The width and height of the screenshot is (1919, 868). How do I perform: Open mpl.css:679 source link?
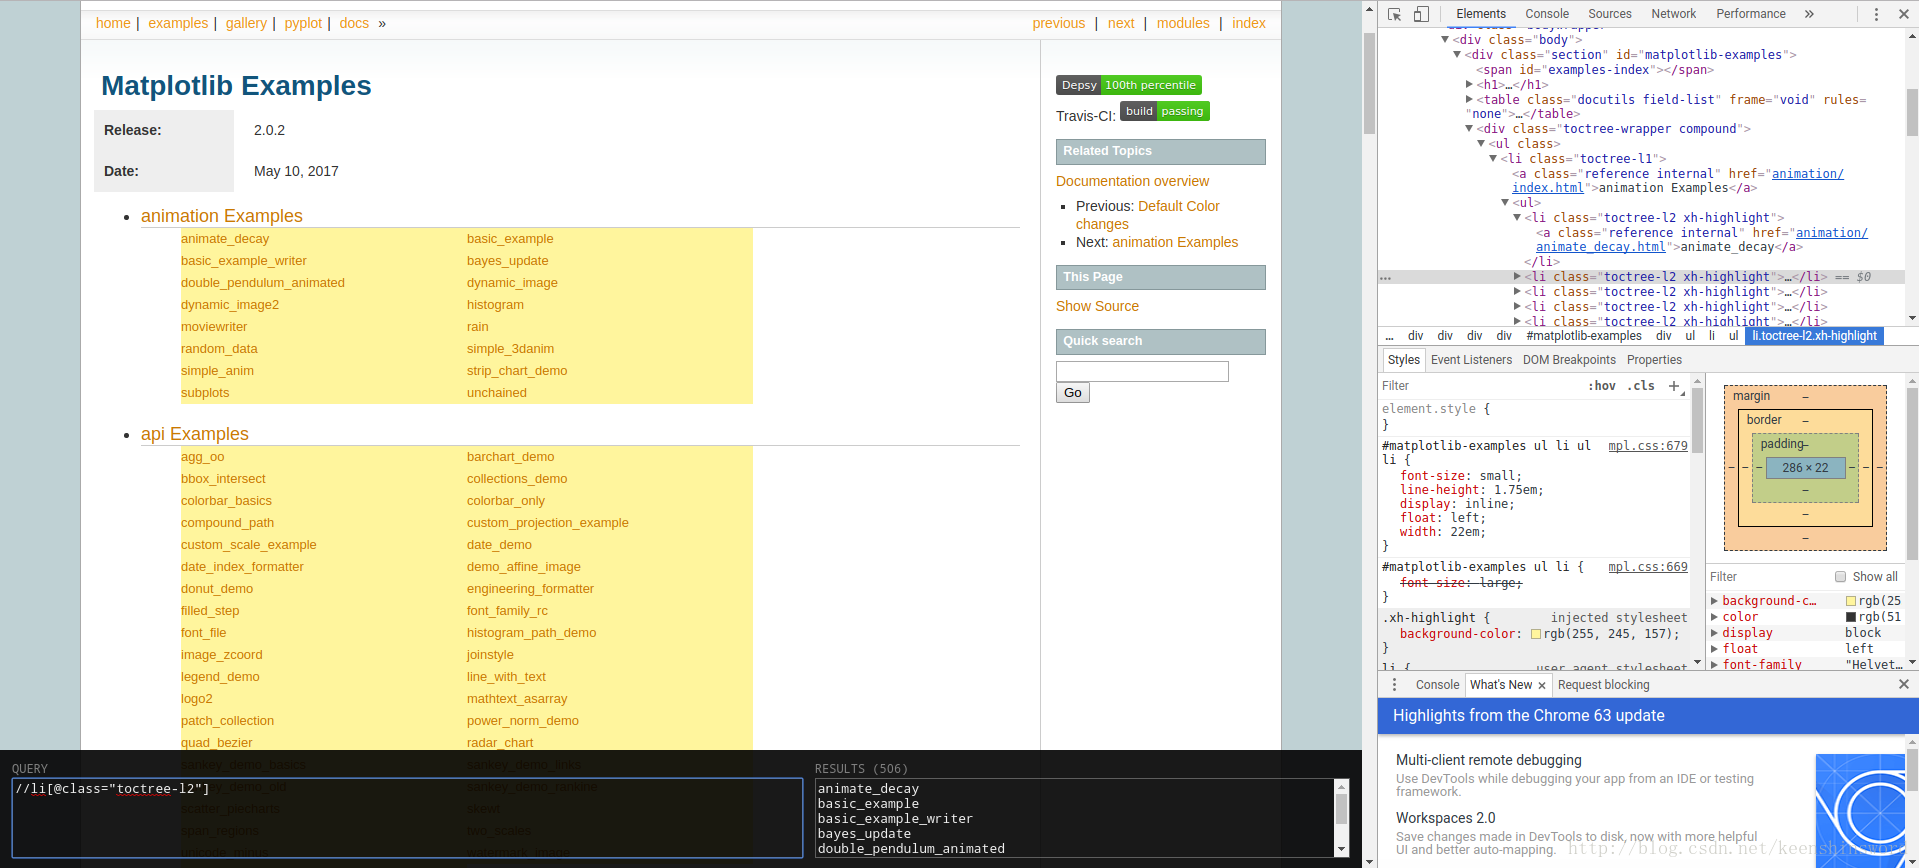point(1647,446)
